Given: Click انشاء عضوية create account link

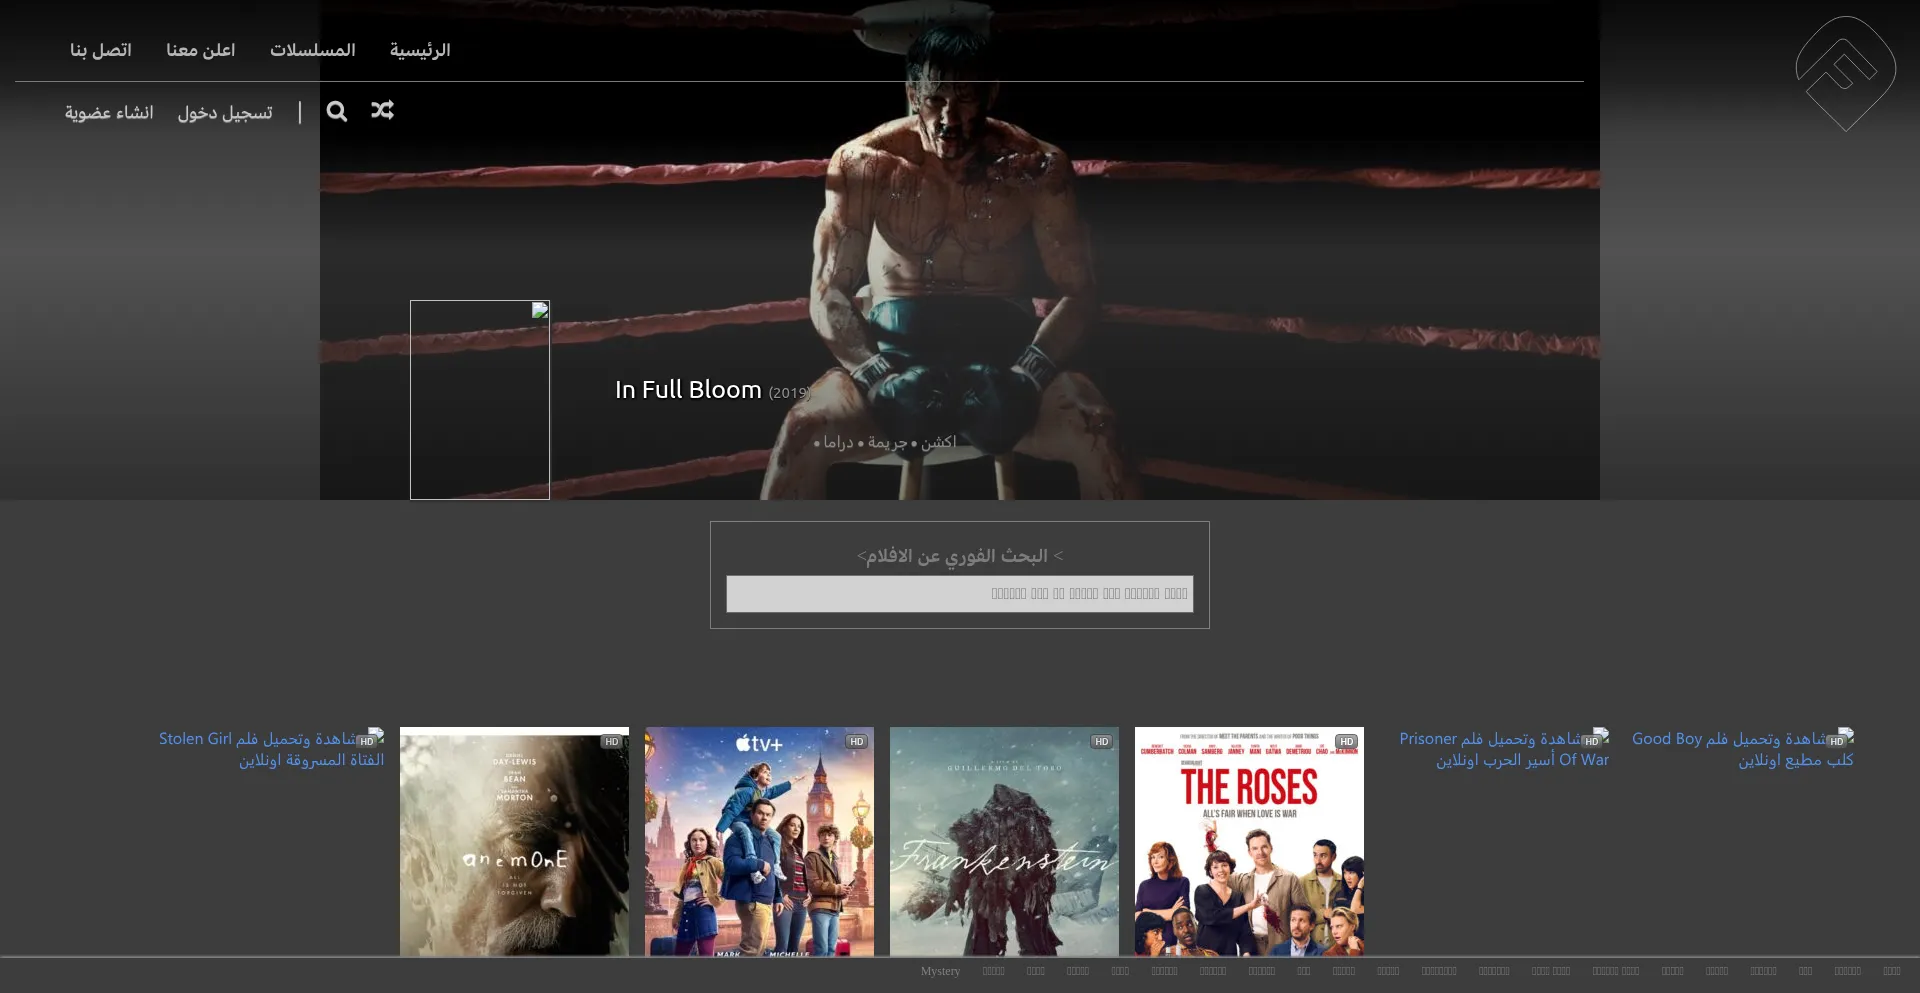Looking at the screenshot, I should (x=109, y=113).
